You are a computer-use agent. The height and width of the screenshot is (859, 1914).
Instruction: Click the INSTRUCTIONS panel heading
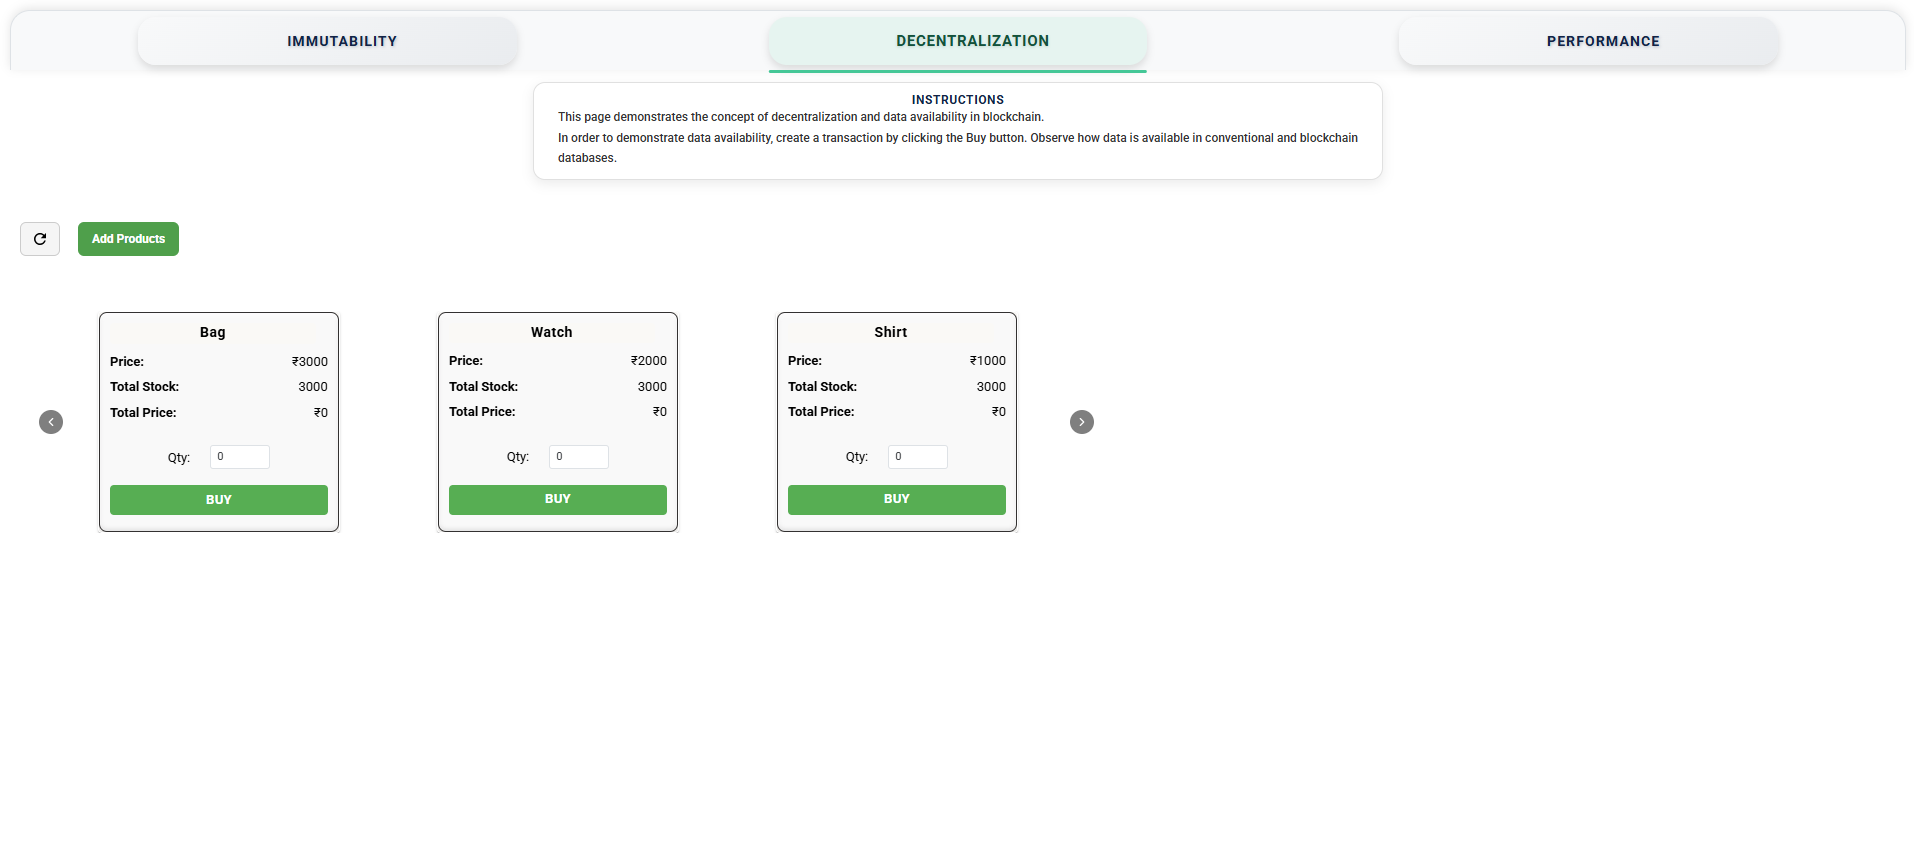pos(956,99)
